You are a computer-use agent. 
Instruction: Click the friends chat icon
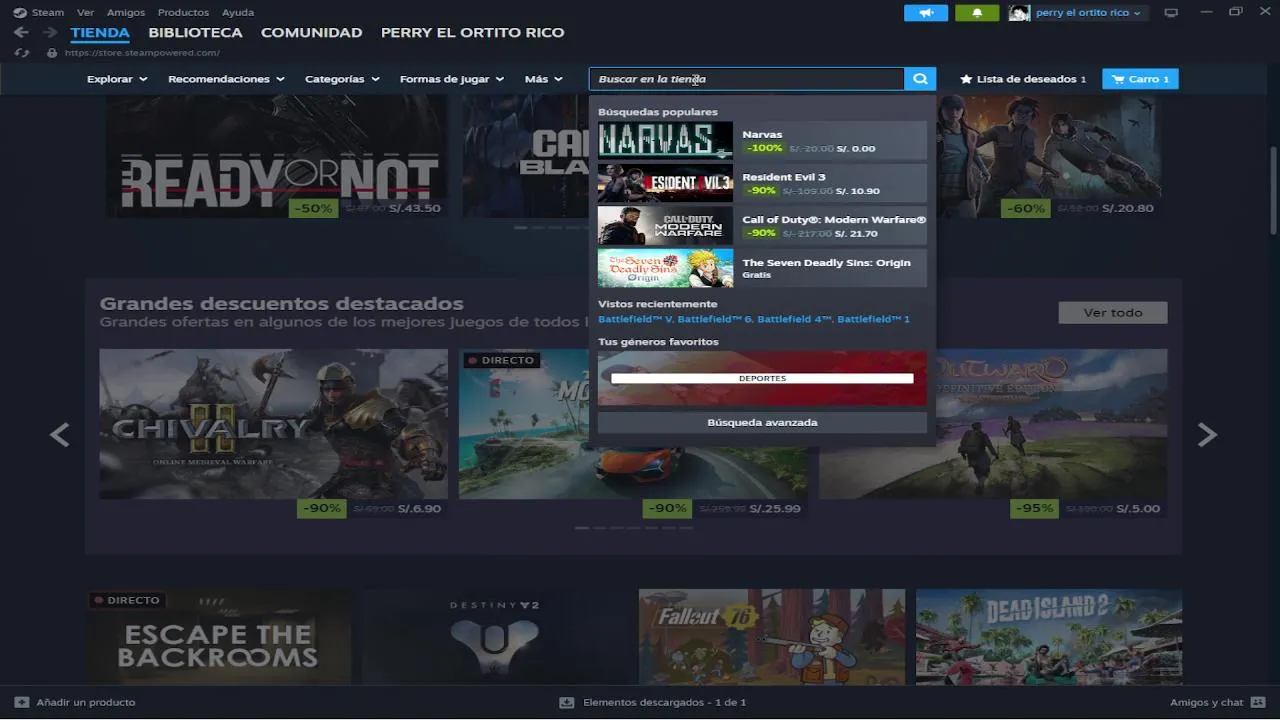click(1258, 702)
